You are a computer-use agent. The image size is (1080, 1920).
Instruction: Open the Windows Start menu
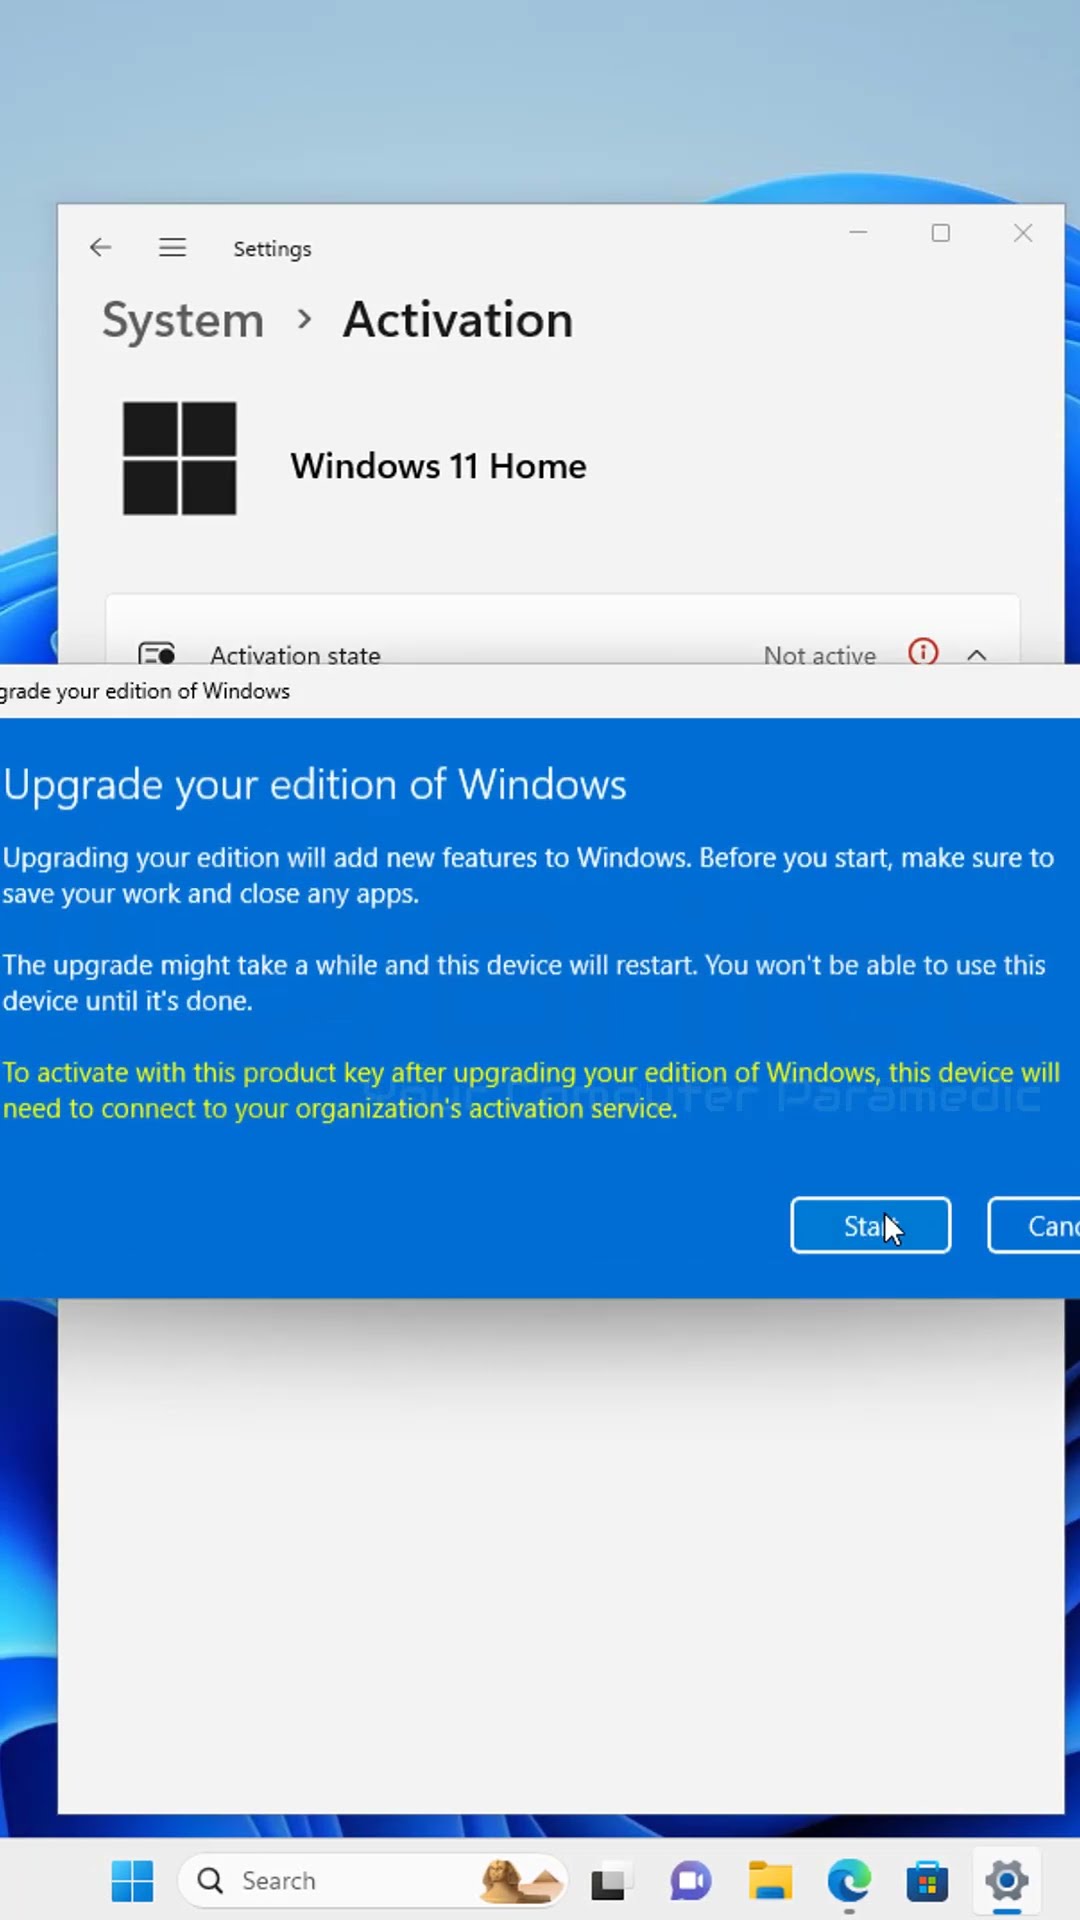pyautogui.click(x=132, y=1881)
